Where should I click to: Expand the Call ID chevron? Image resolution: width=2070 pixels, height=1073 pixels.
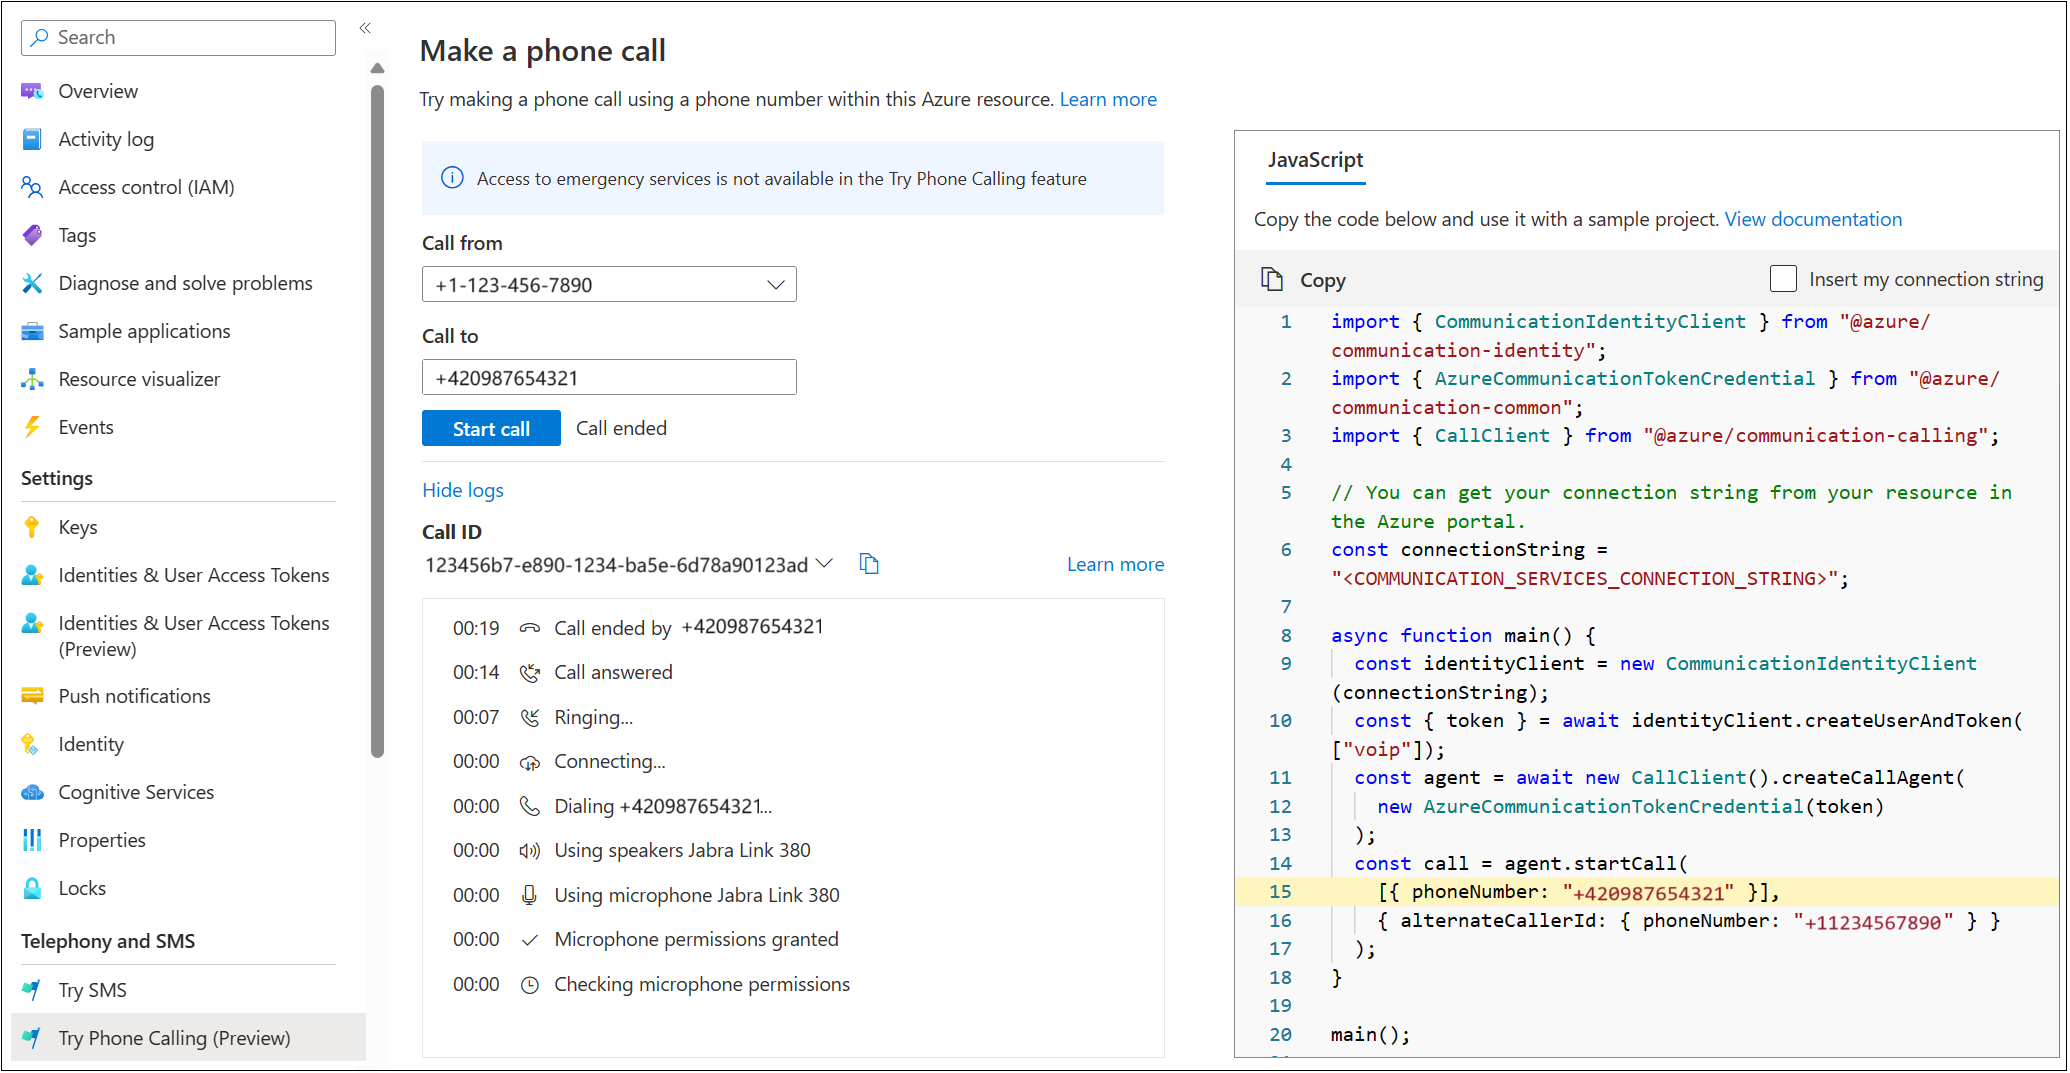824,564
